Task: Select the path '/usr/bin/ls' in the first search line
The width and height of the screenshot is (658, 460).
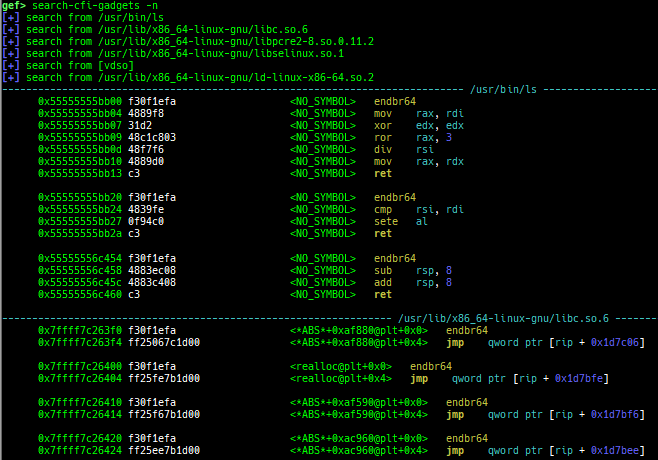Action: tap(131, 18)
